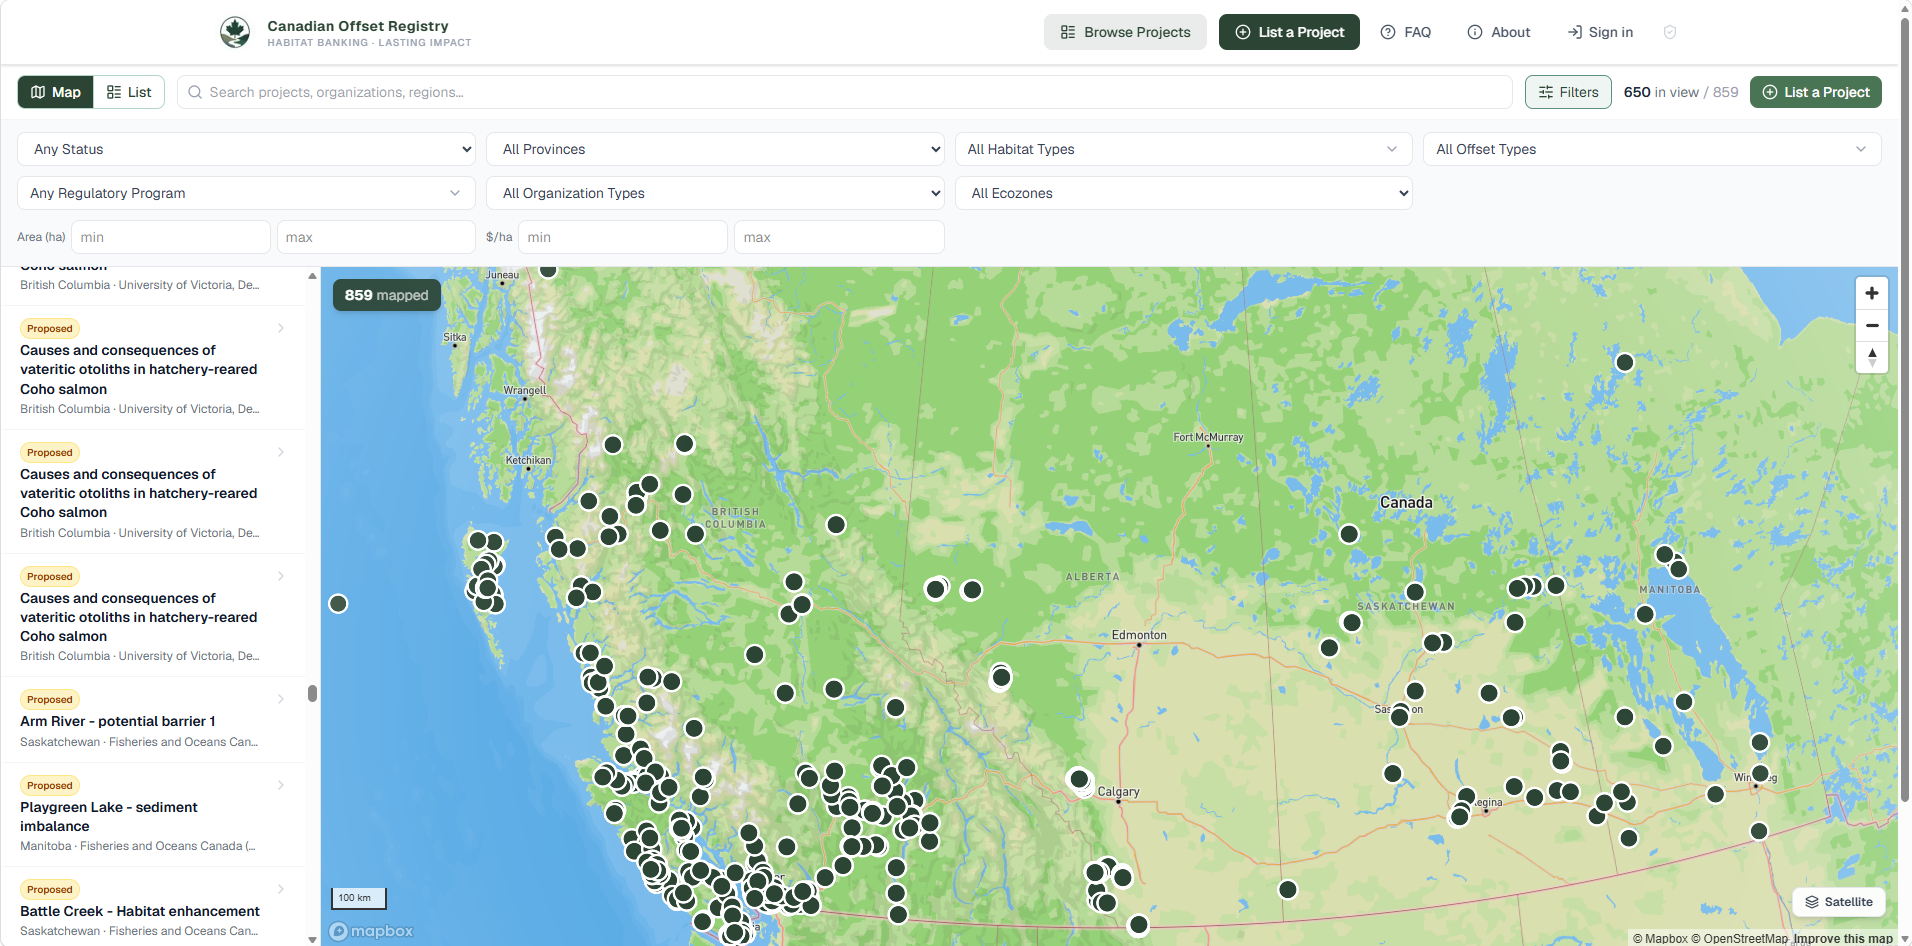Click the map marker near Fort McMurray's northeast
This screenshot has height=946, width=1912.
[1624, 362]
